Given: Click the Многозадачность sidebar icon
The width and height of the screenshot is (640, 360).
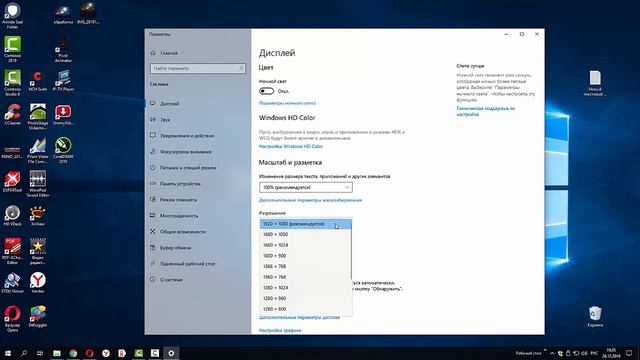Looking at the screenshot, I should pyautogui.click(x=153, y=216).
